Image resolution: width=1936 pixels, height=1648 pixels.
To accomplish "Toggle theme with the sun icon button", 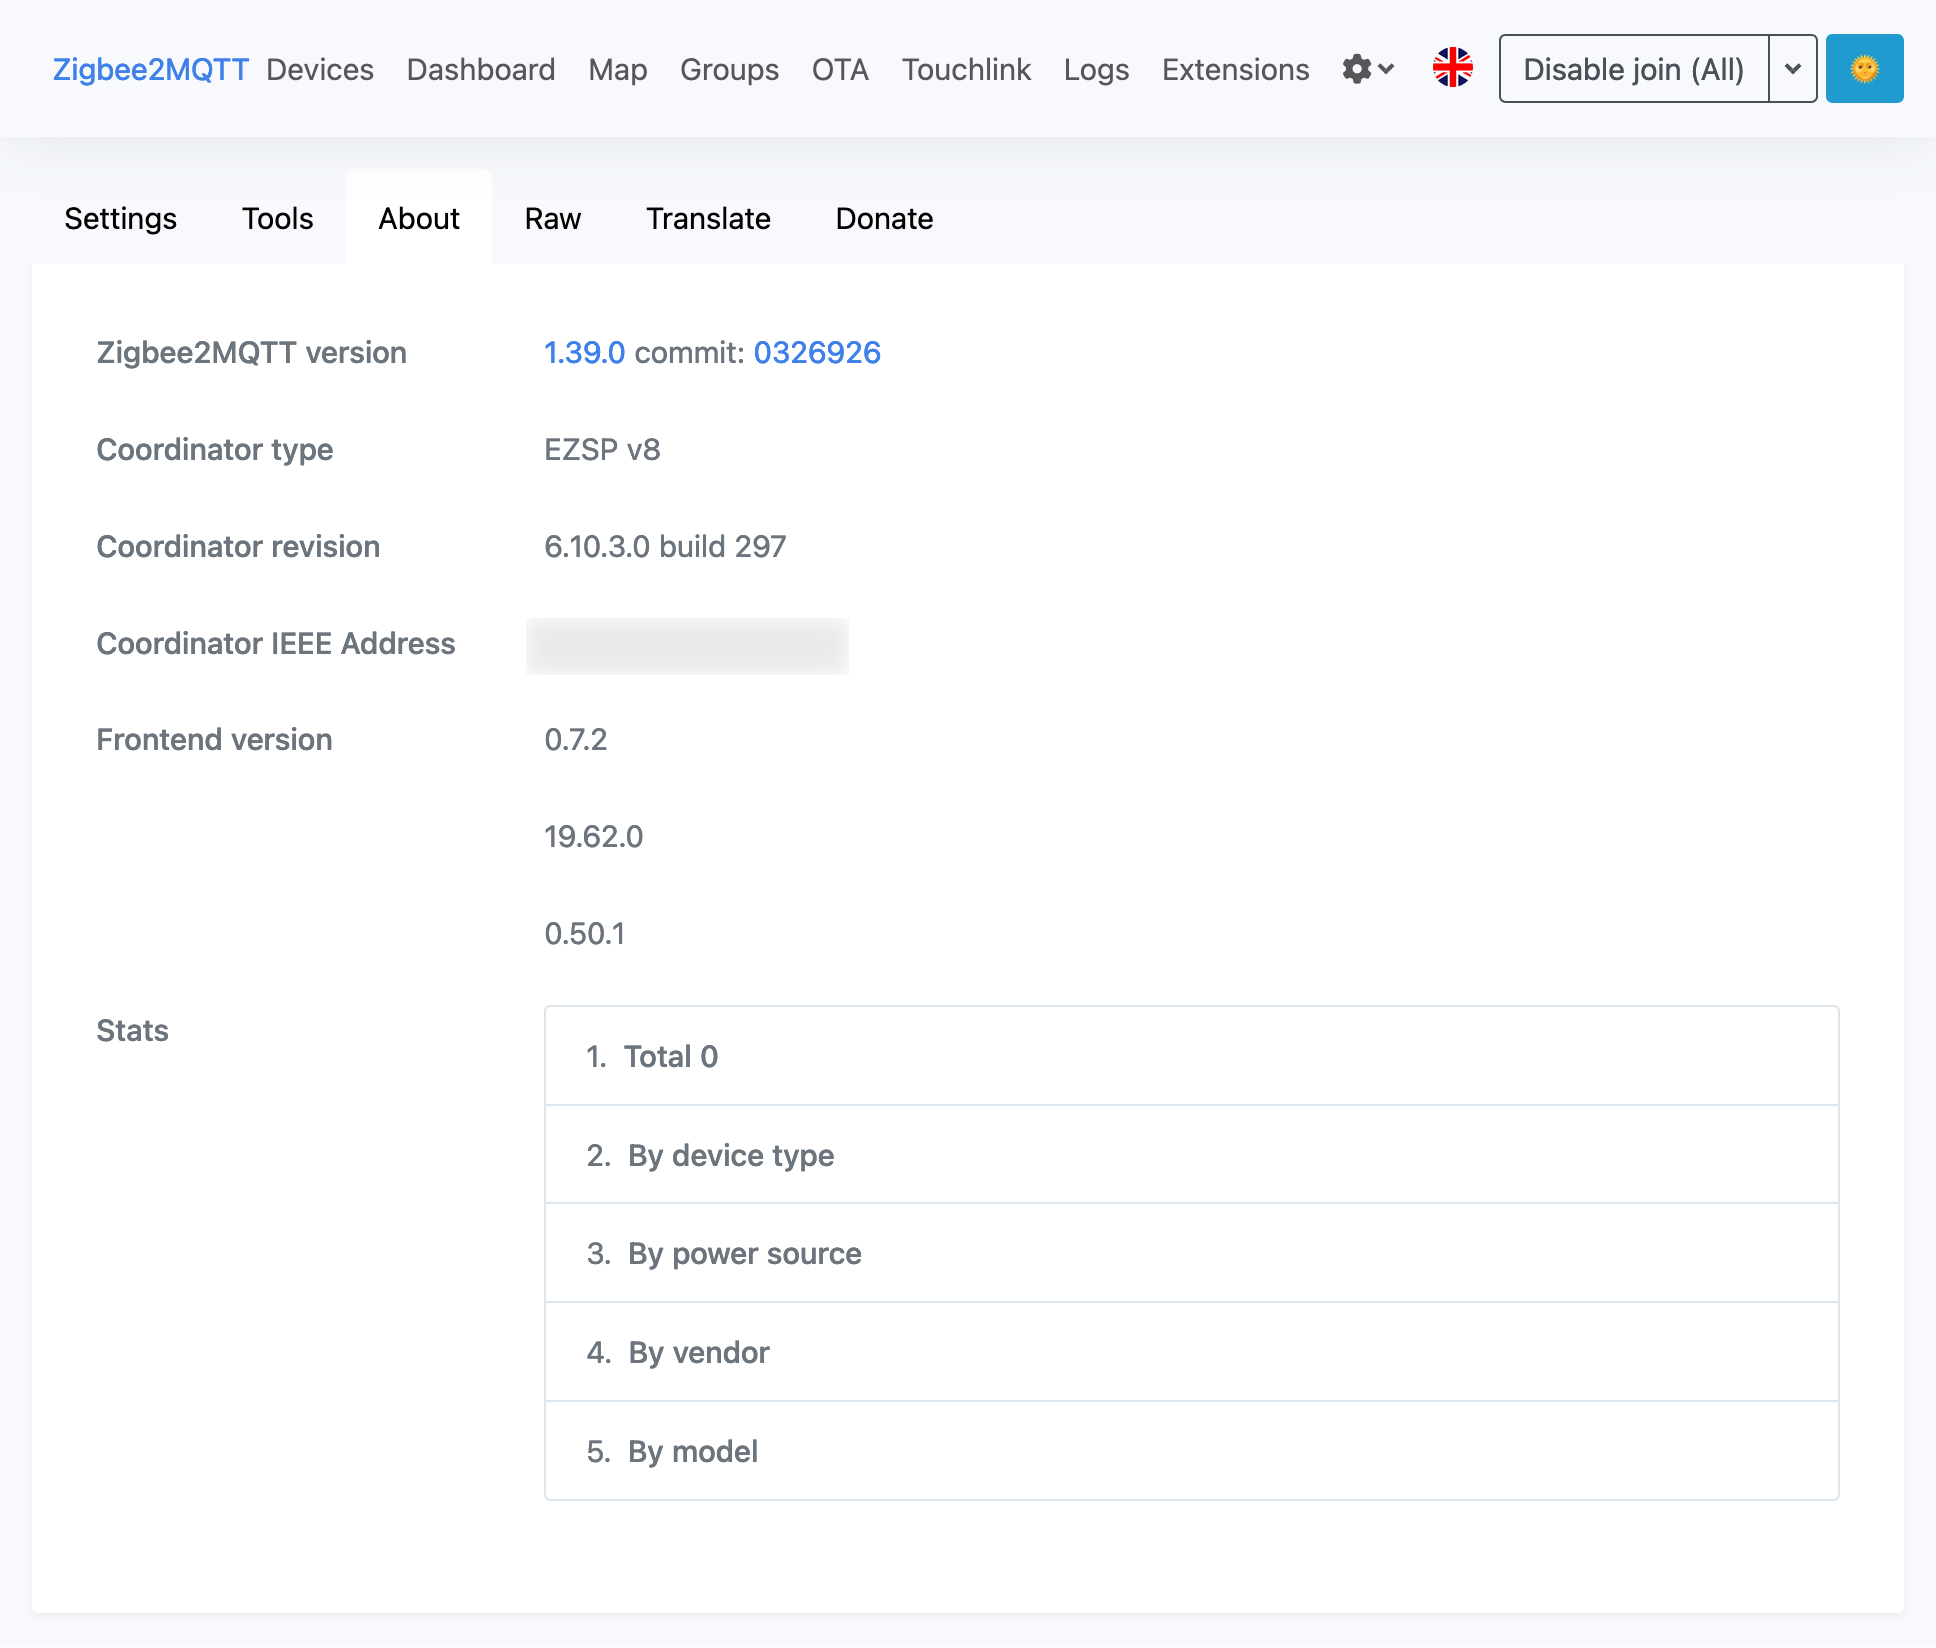I will pyautogui.click(x=1864, y=69).
